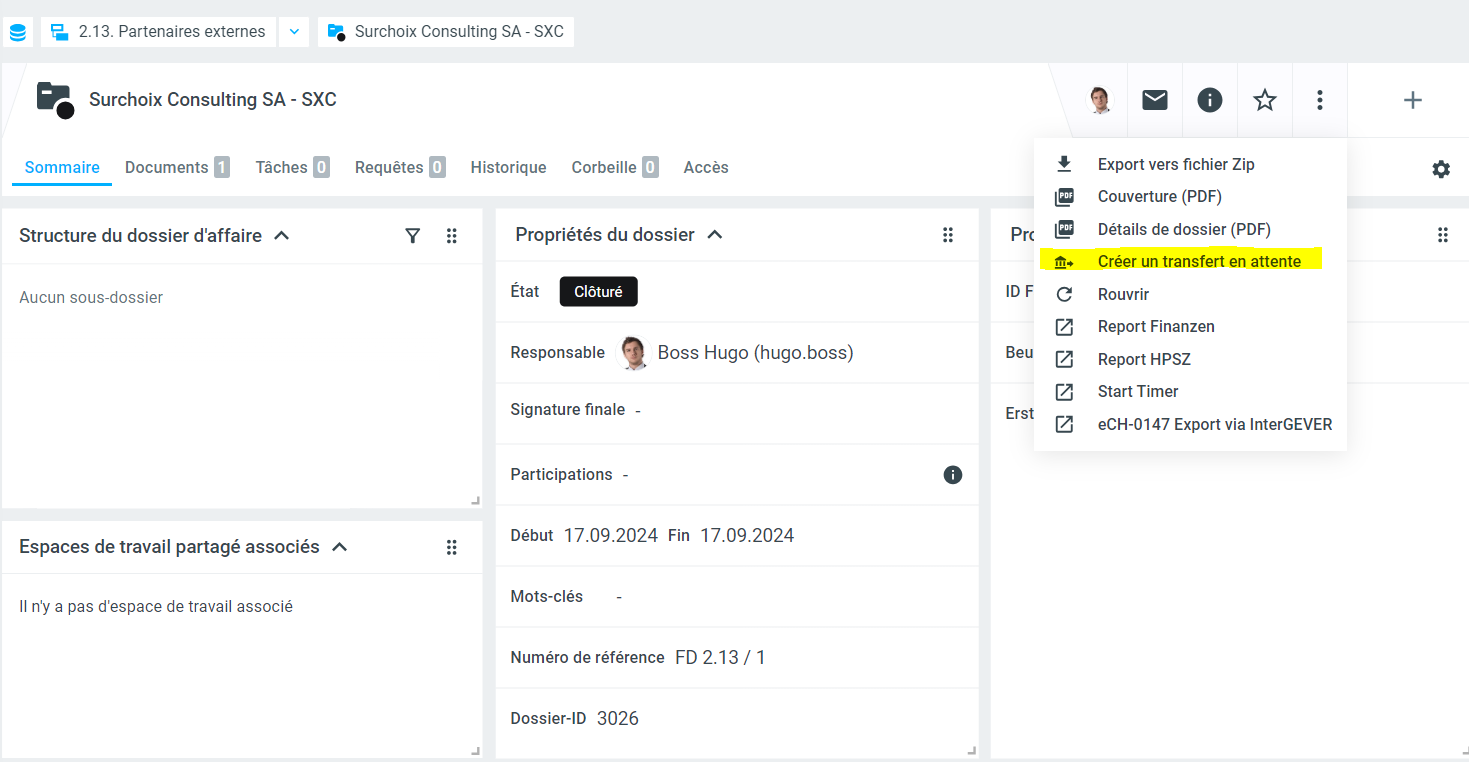The width and height of the screenshot is (1469, 762).
Task: Open the dossier info icon in header
Action: 1210,100
